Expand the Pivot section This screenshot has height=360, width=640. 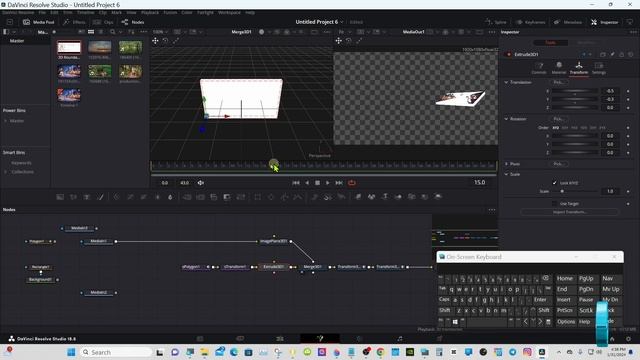pos(507,164)
